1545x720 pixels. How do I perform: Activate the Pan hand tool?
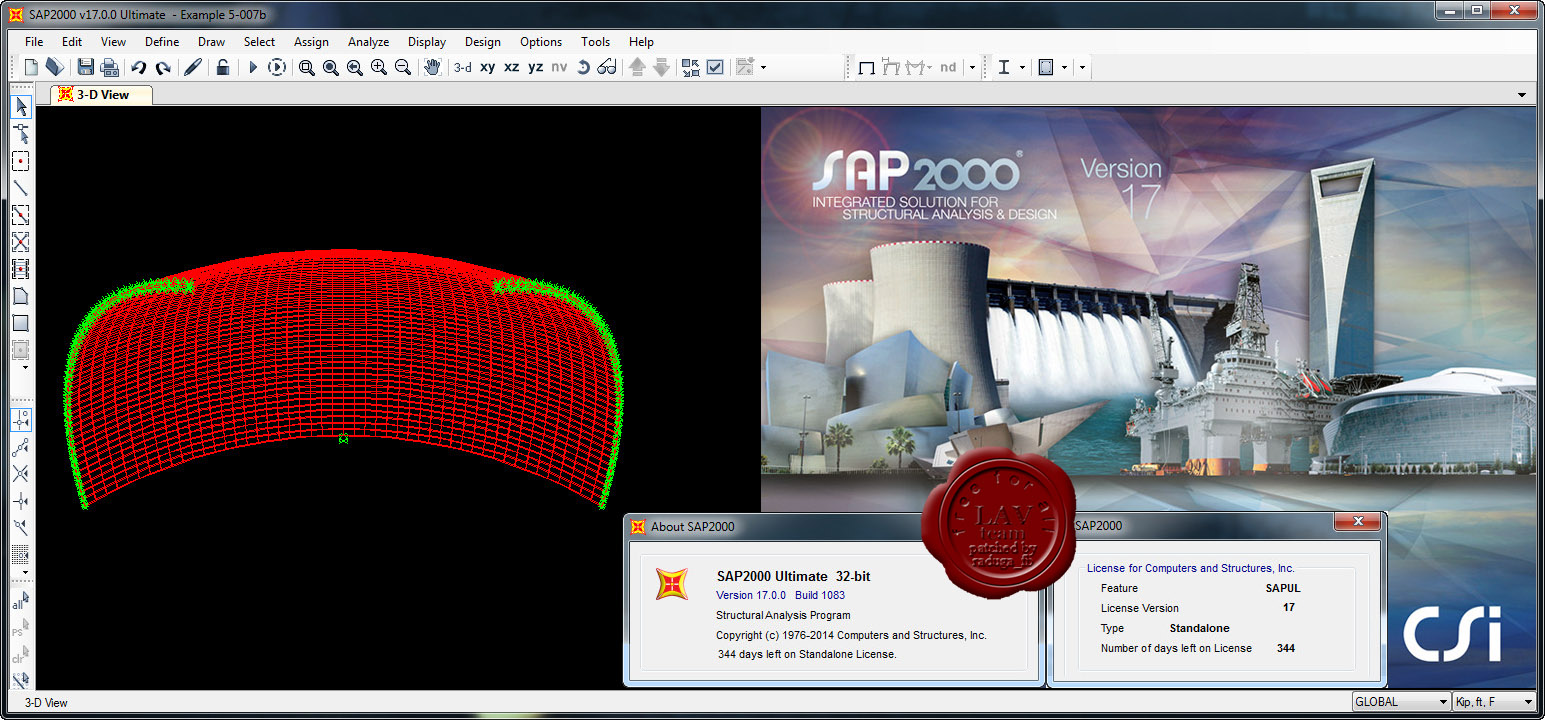[433, 67]
